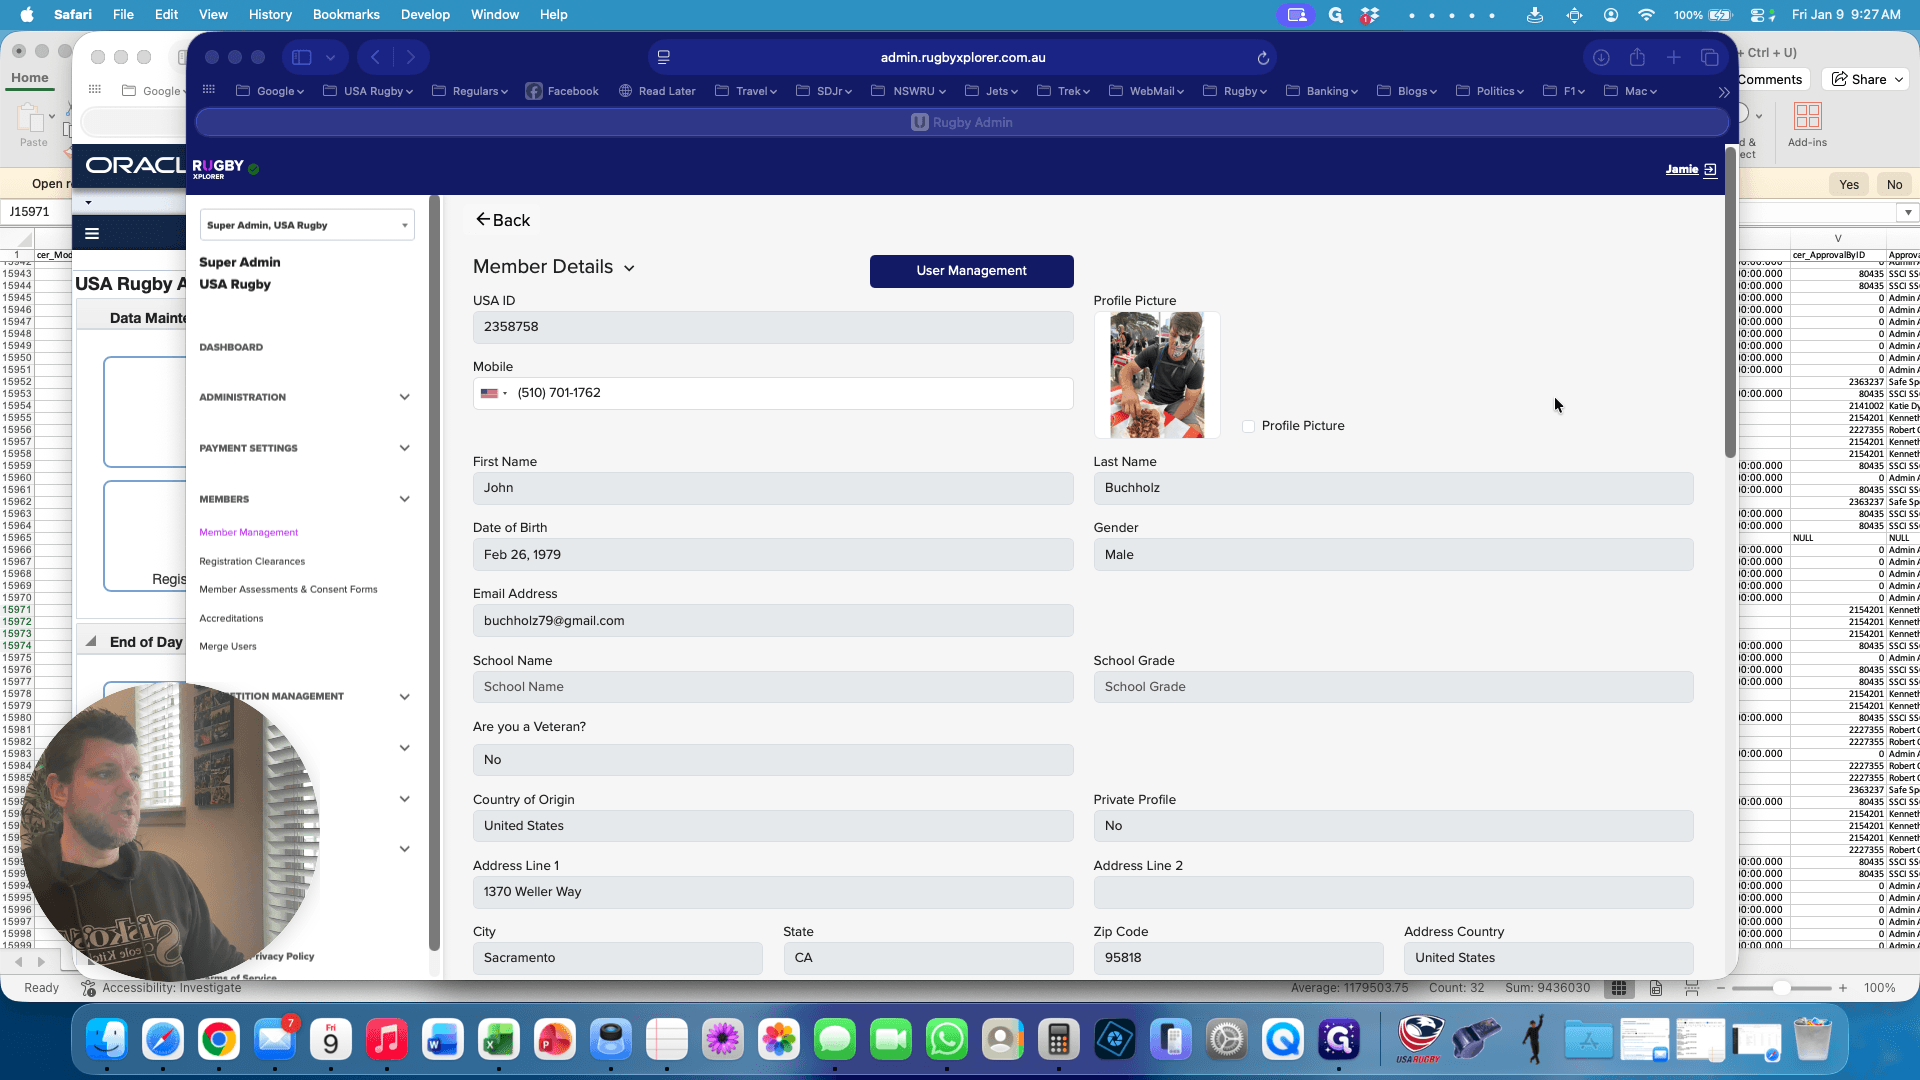Open the Safari History menu
The image size is (1920, 1080).
(x=270, y=15)
